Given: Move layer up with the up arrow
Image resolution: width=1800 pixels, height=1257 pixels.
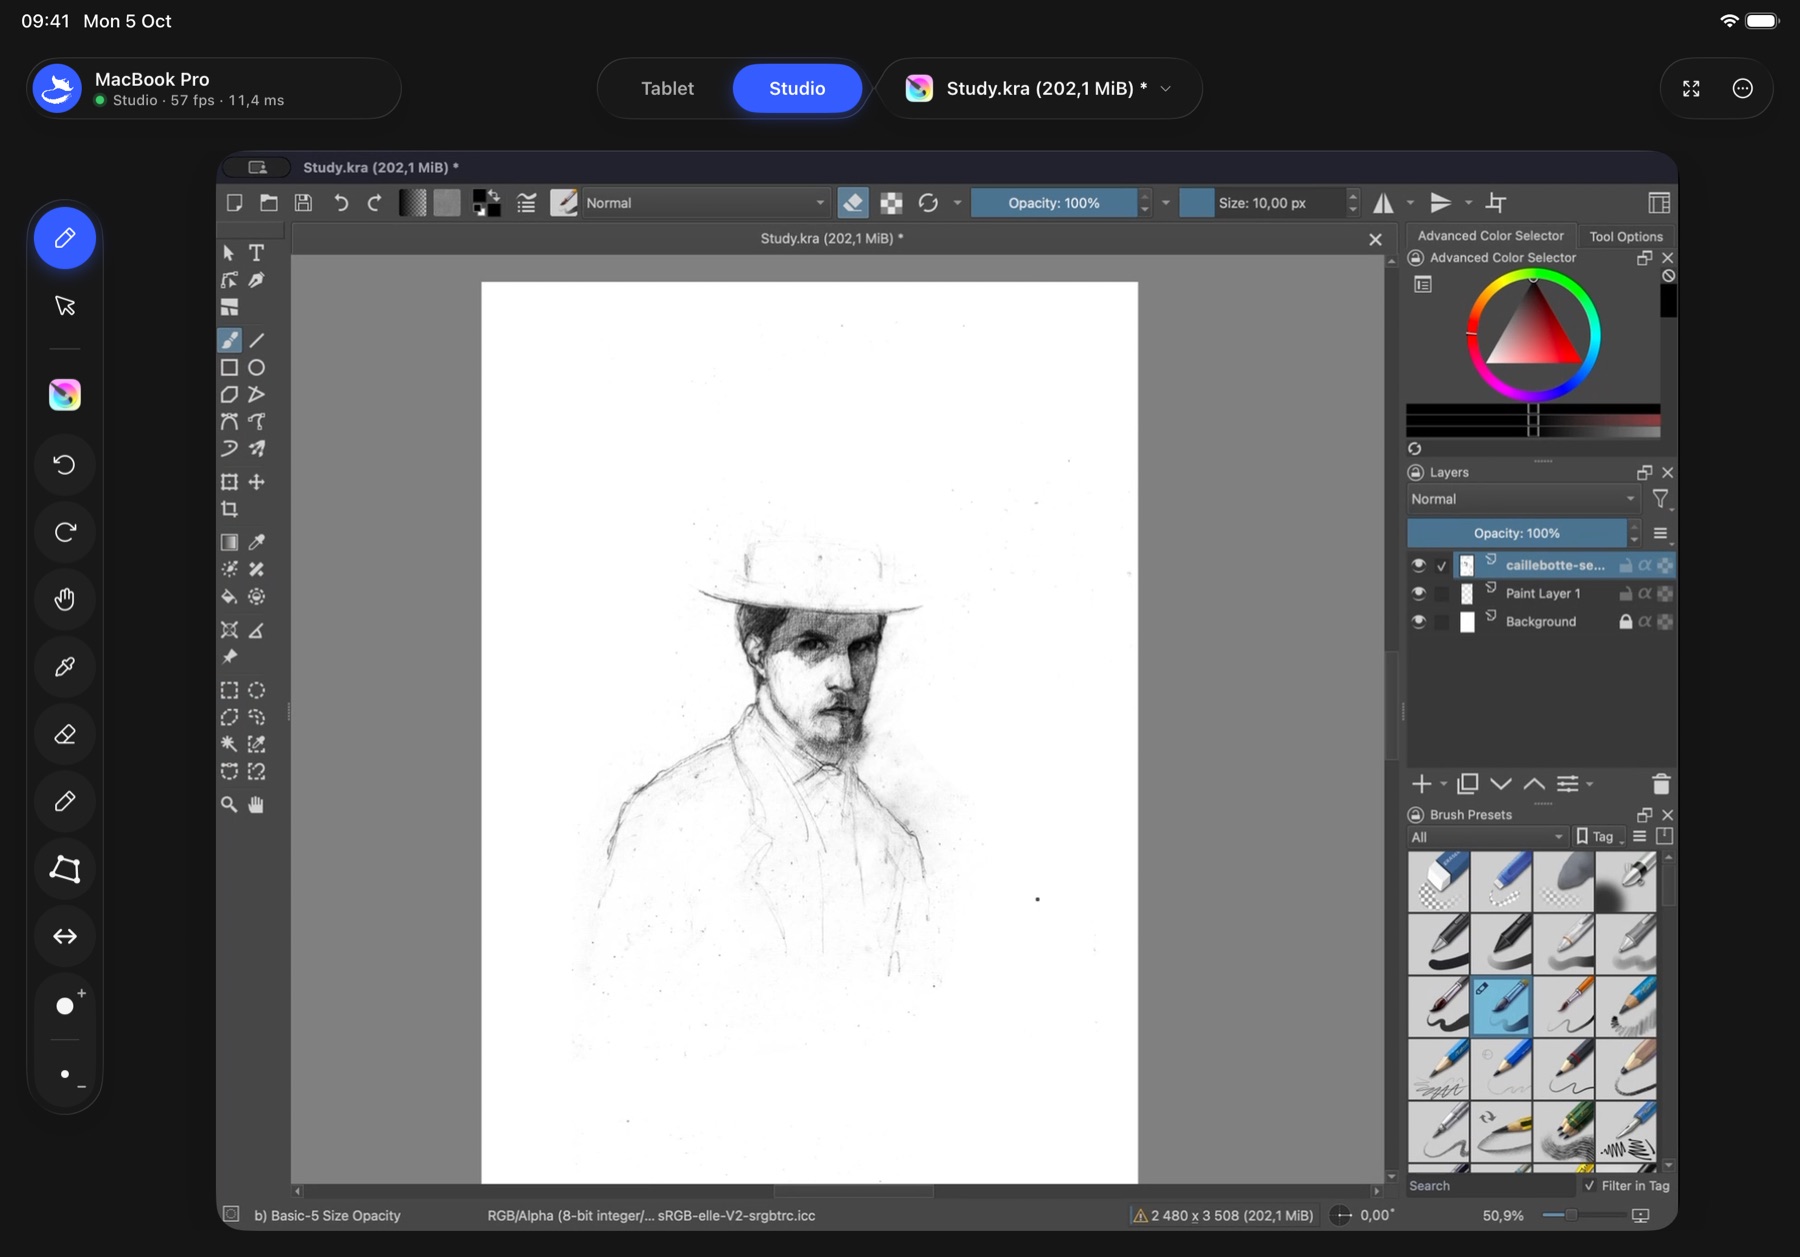Looking at the screenshot, I should click(1534, 784).
